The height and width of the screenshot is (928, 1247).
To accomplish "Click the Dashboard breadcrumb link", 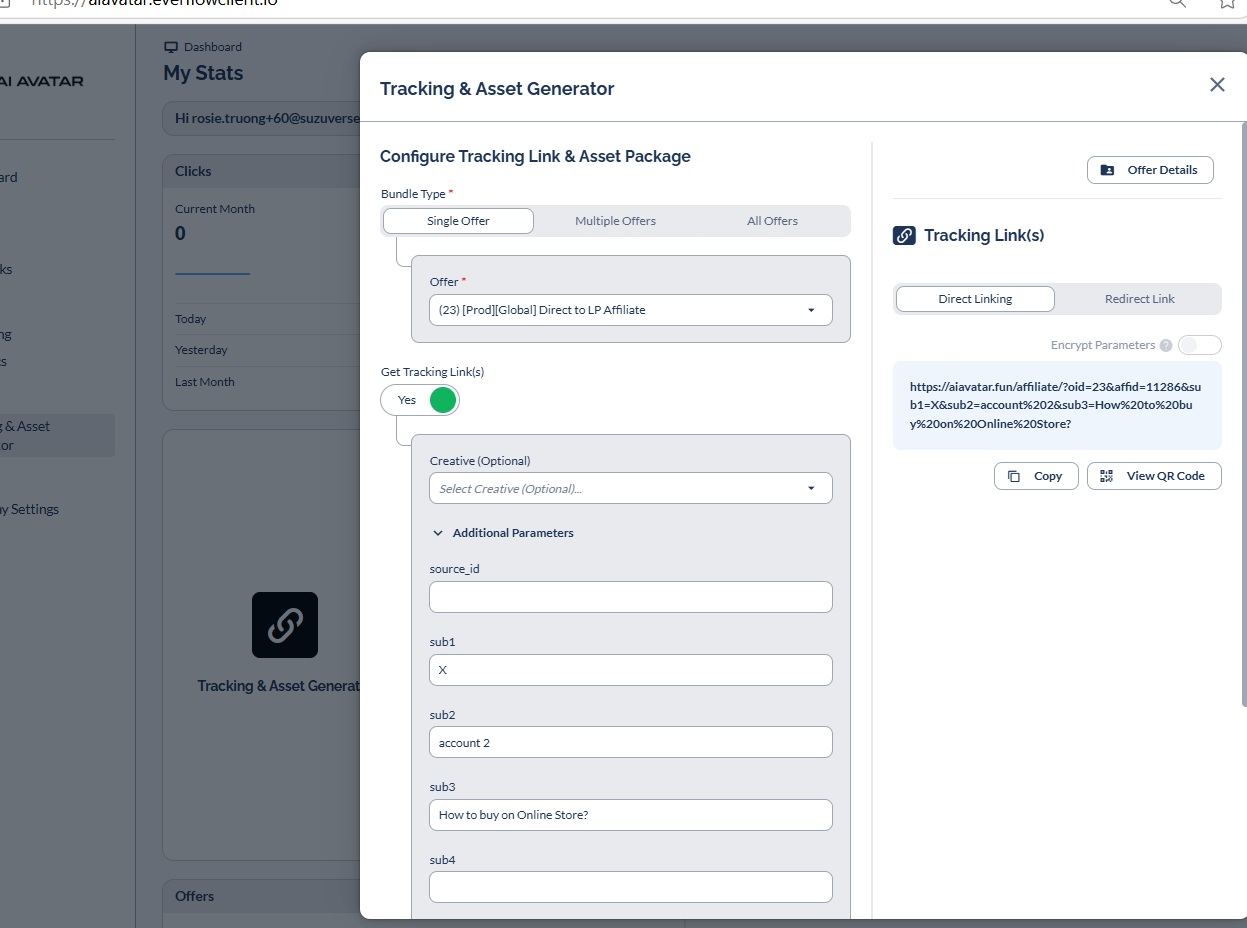I will coord(212,47).
